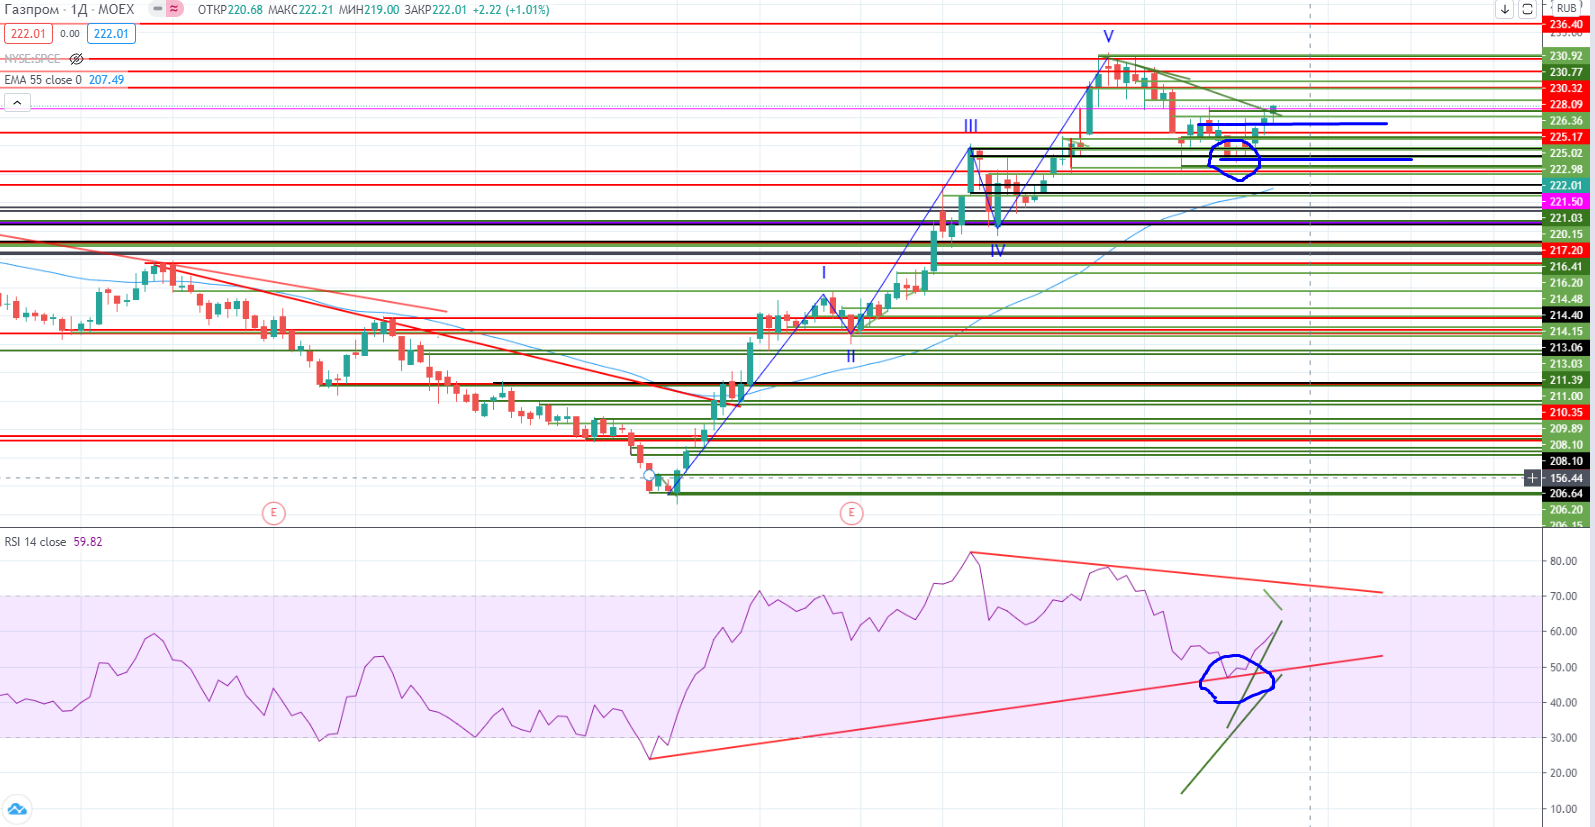The image size is (1595, 827).
Task: Click the red 222.01 sell price button
Action: coord(28,34)
